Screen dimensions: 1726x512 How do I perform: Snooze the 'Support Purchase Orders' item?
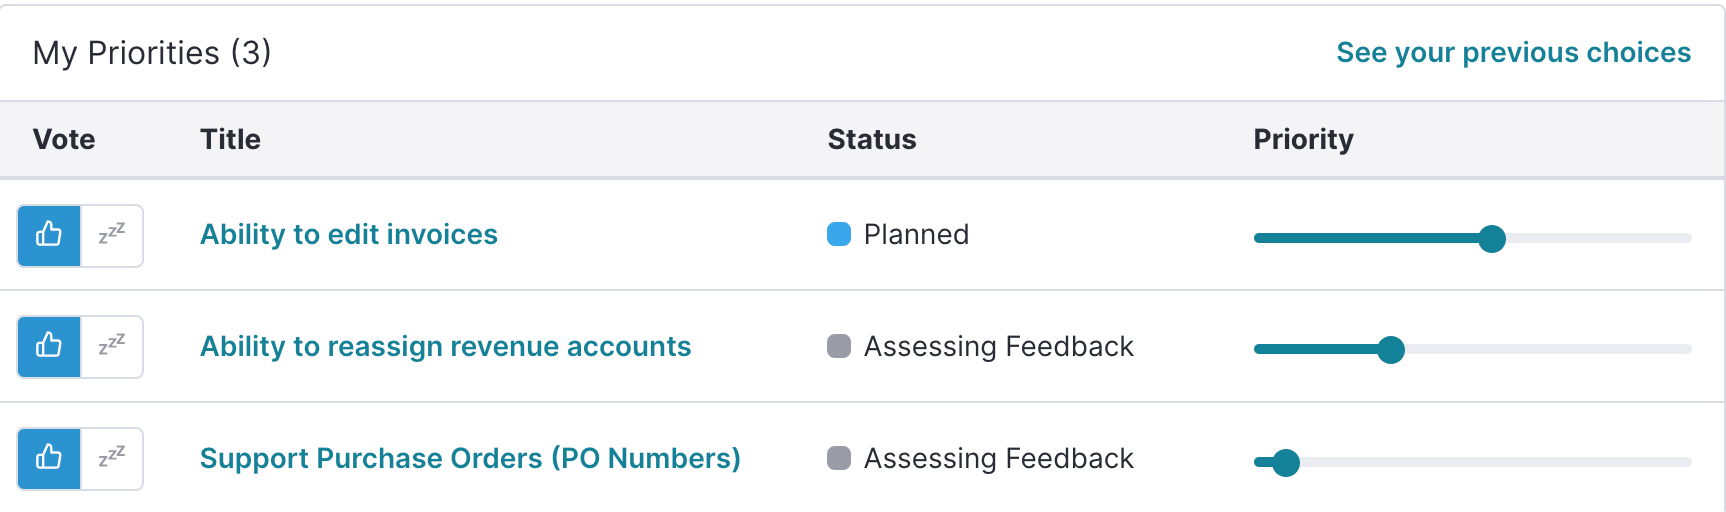click(112, 459)
